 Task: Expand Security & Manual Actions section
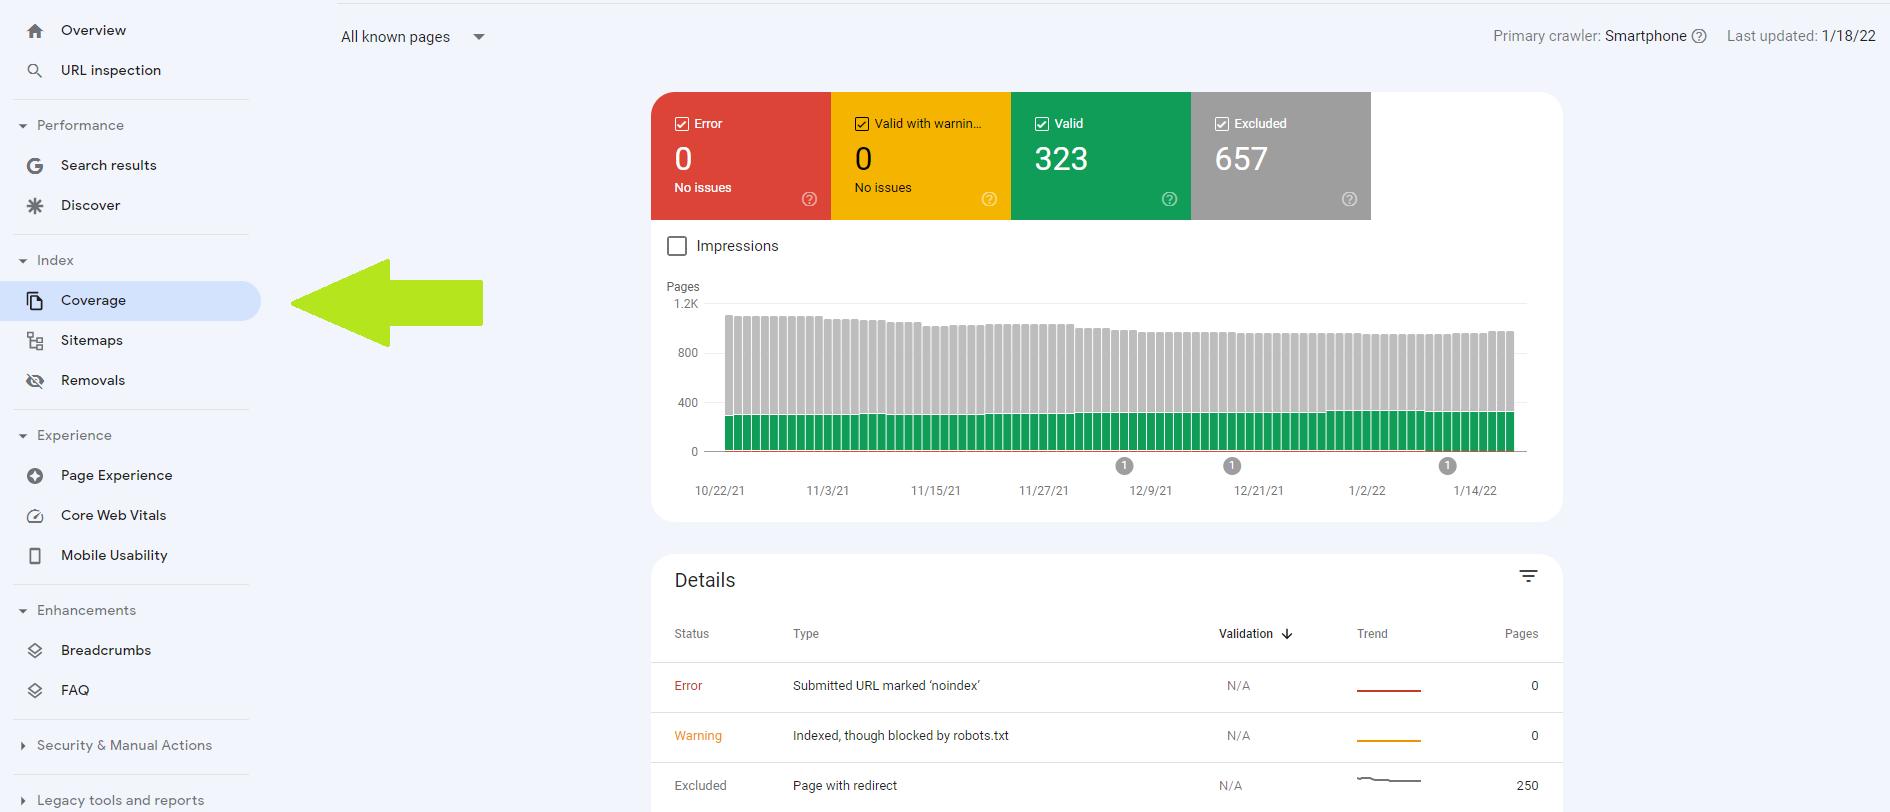(x=124, y=746)
